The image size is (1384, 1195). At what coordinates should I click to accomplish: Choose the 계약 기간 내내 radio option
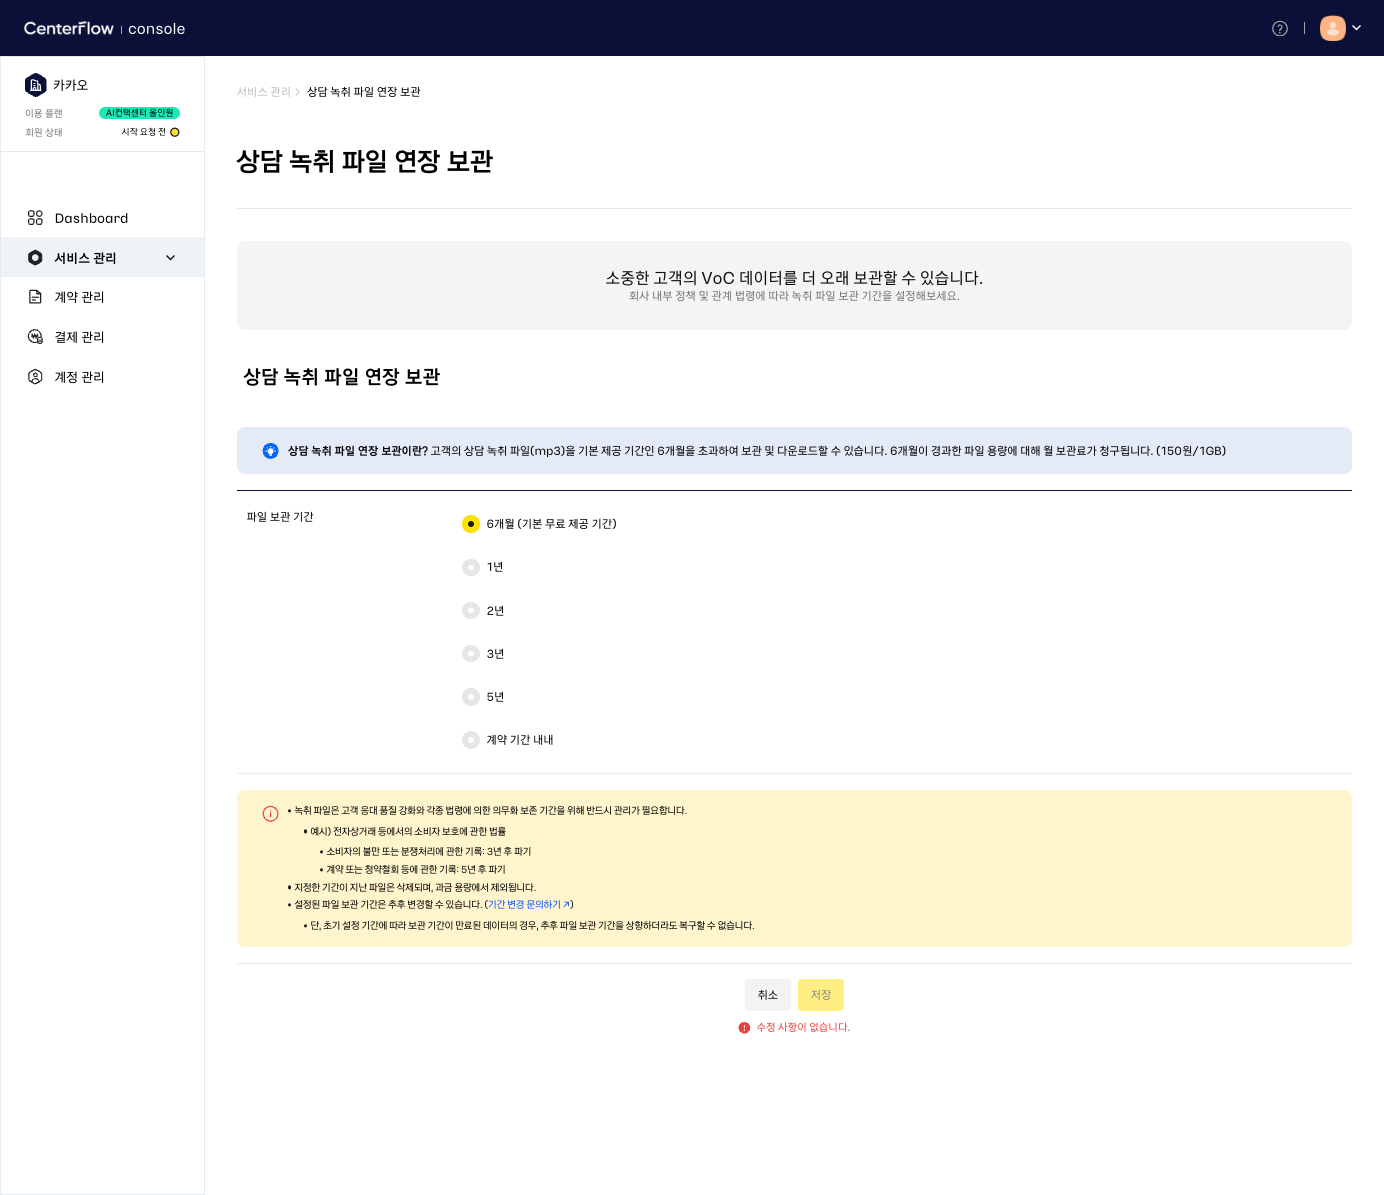pyautogui.click(x=471, y=740)
